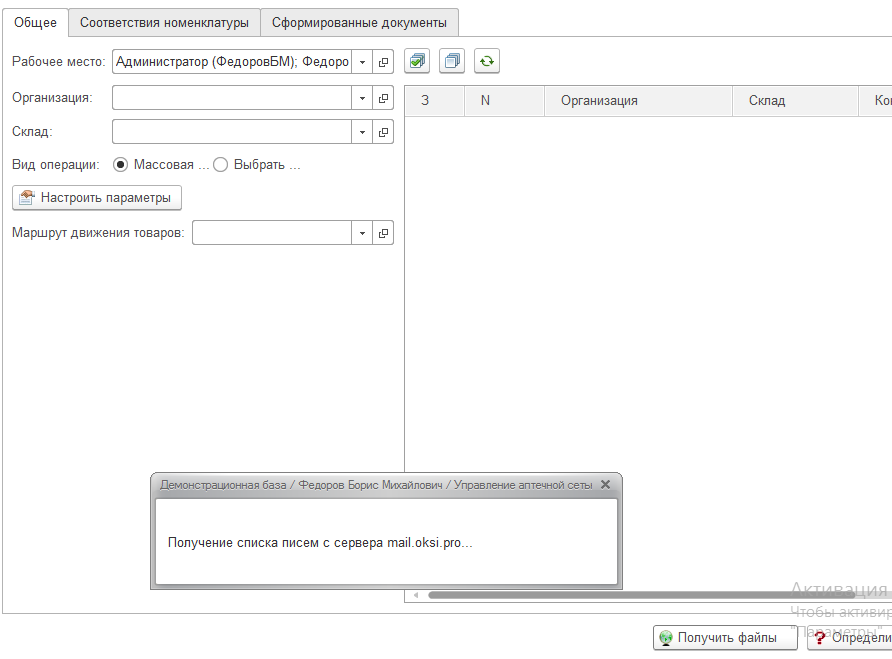This screenshot has height=659, width=892.
Task: Open the Организация item via its open icon
Action: pyautogui.click(x=383, y=98)
